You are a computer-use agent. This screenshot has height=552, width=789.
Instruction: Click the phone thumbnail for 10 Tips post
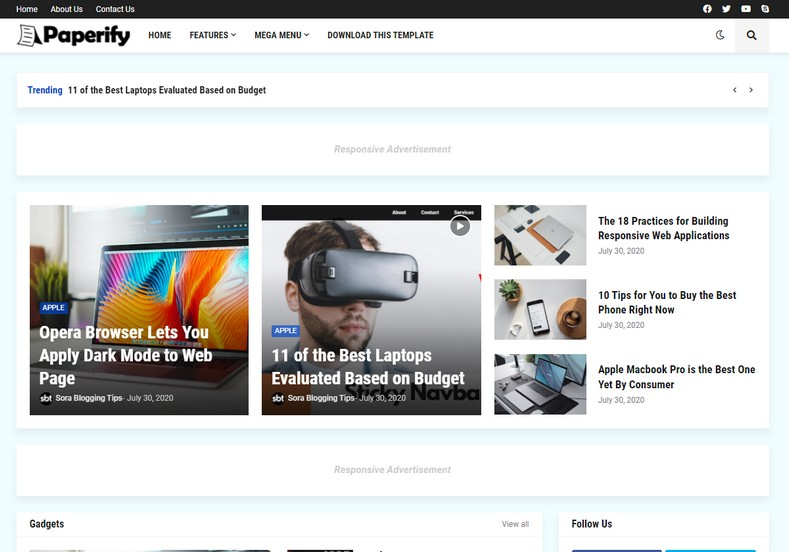click(540, 309)
